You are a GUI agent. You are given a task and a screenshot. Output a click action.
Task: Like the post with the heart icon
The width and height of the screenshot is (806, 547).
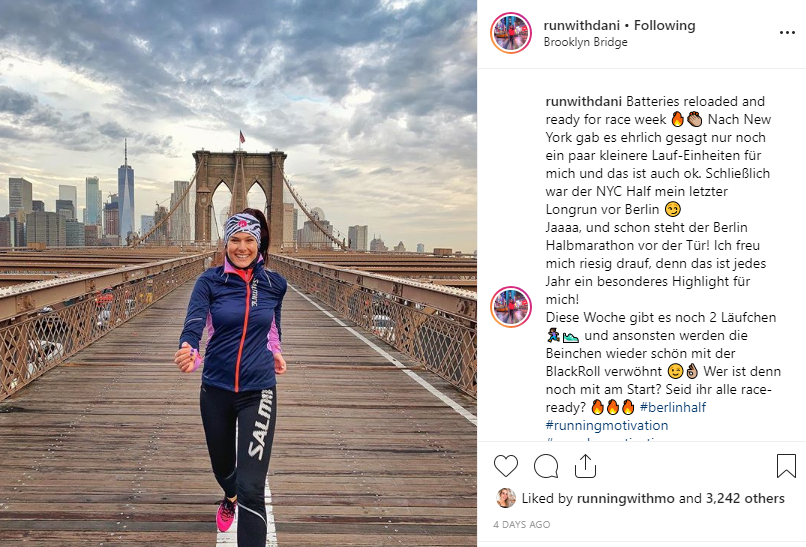(506, 466)
